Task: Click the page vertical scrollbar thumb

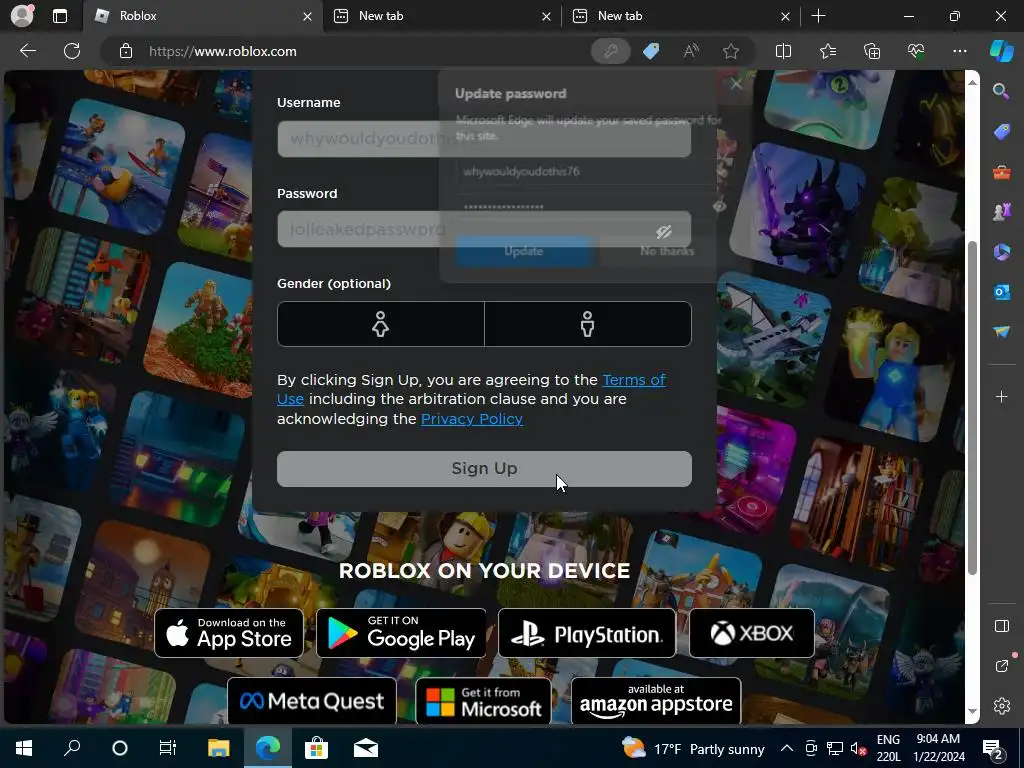Action: 972,408
